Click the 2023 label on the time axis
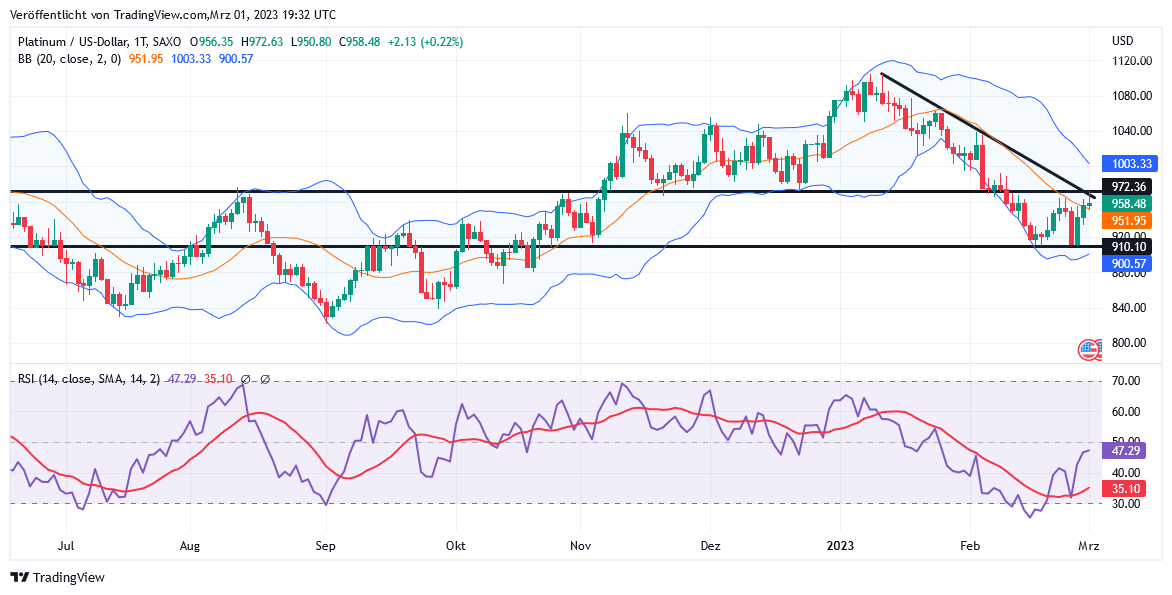The width and height of the screenshot is (1172, 595). tap(840, 547)
